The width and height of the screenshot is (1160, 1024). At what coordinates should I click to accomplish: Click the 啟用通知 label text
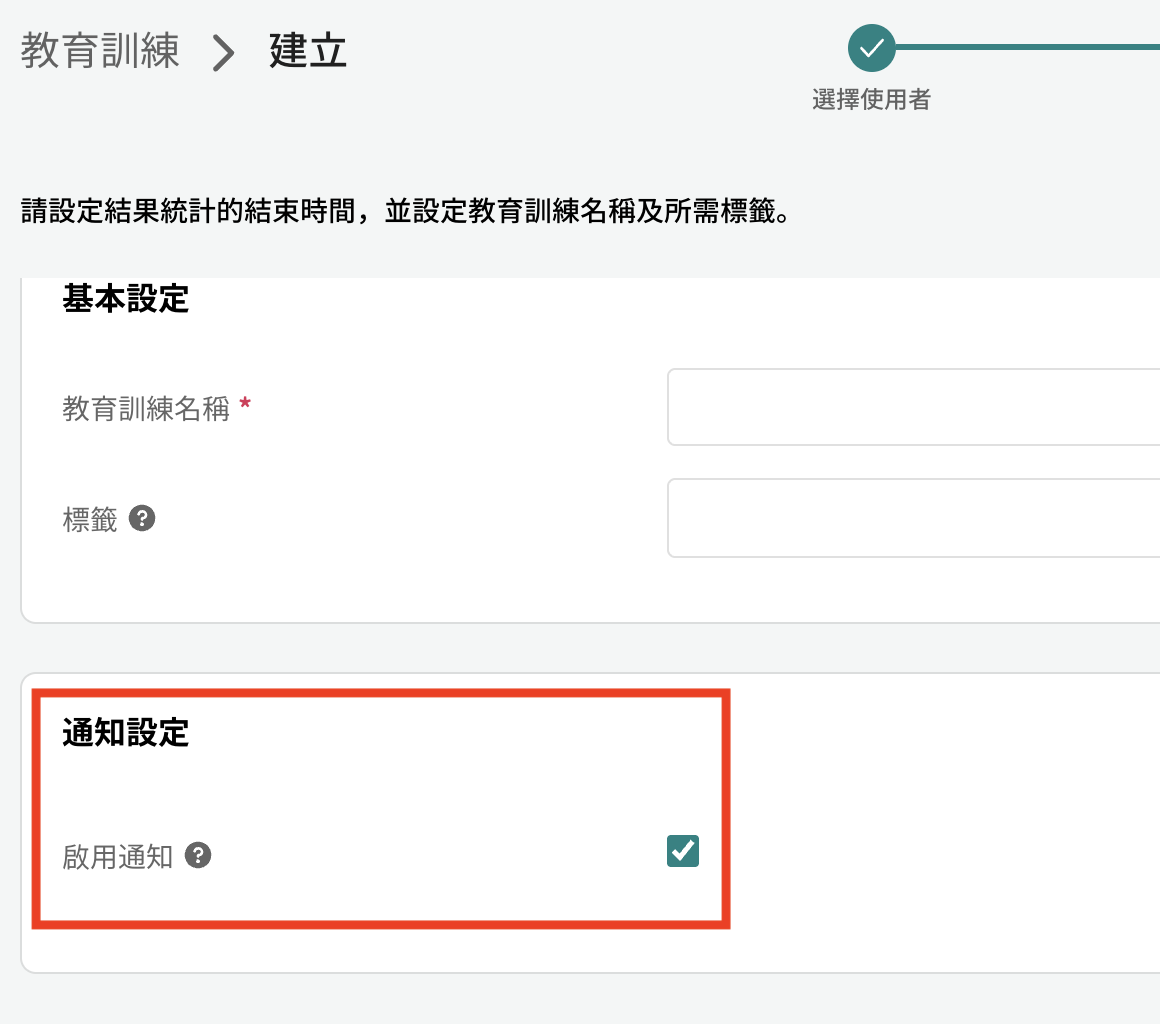click(118, 857)
